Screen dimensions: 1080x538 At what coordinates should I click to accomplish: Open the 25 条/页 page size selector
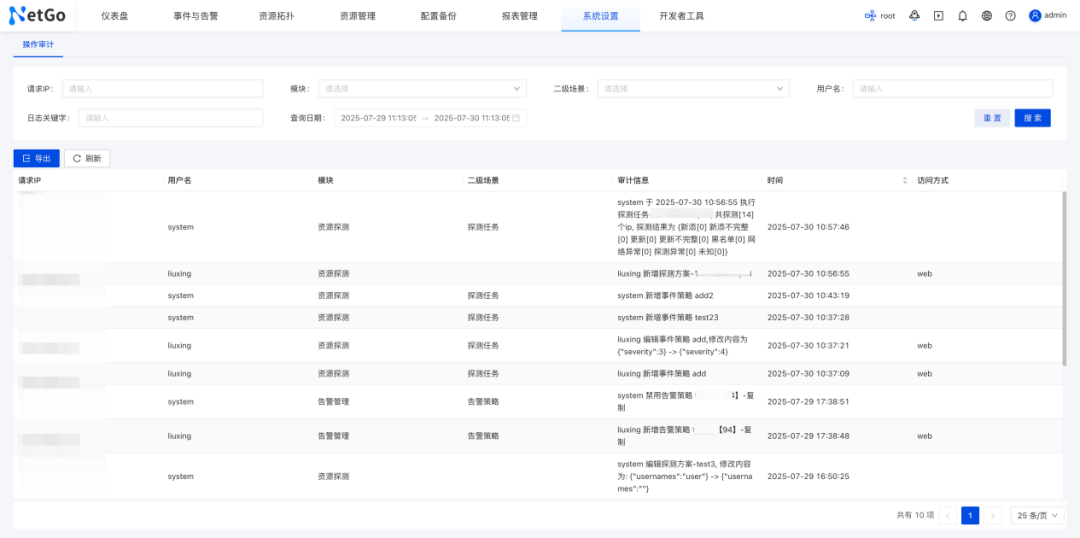tap(1036, 515)
